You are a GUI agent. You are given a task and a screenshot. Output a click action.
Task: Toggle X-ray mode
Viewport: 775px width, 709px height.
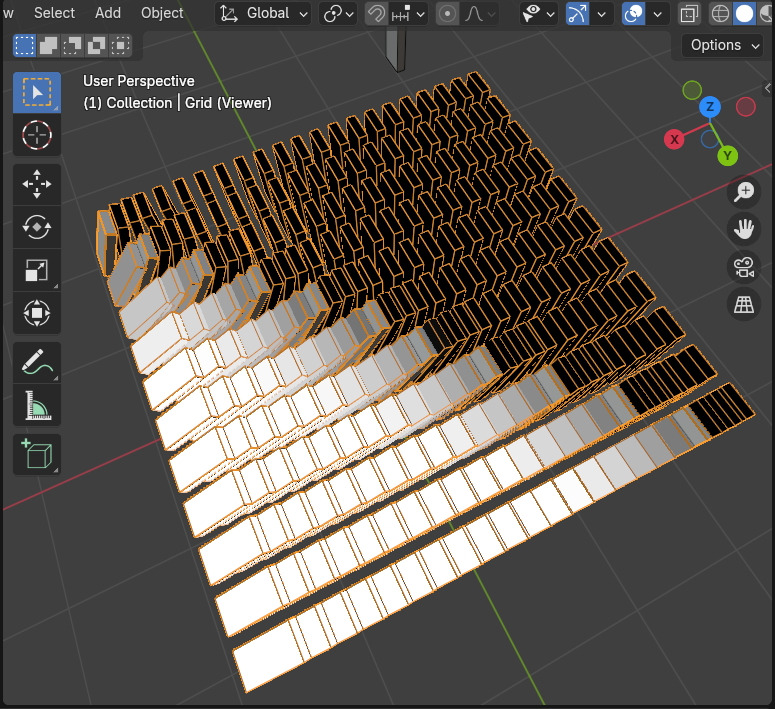pos(689,14)
